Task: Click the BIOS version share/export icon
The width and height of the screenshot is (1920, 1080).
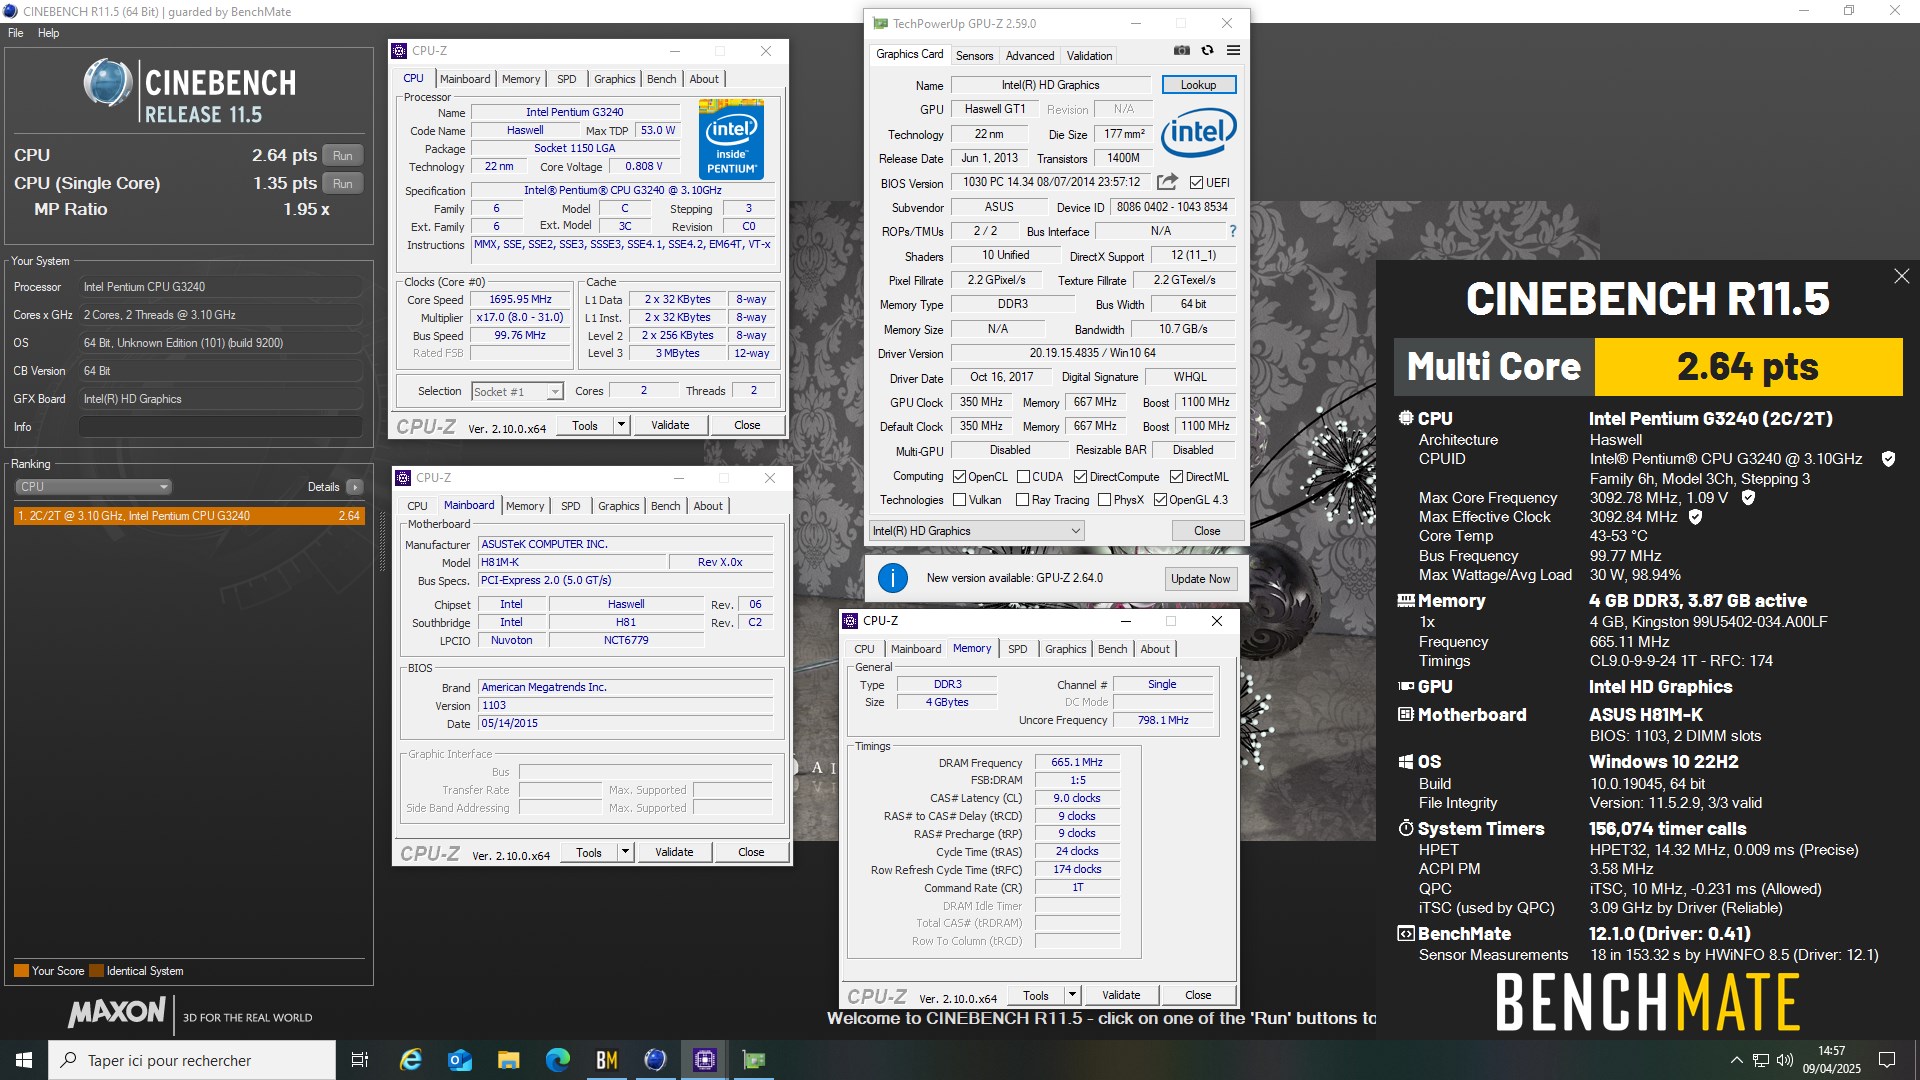Action: click(x=1167, y=182)
